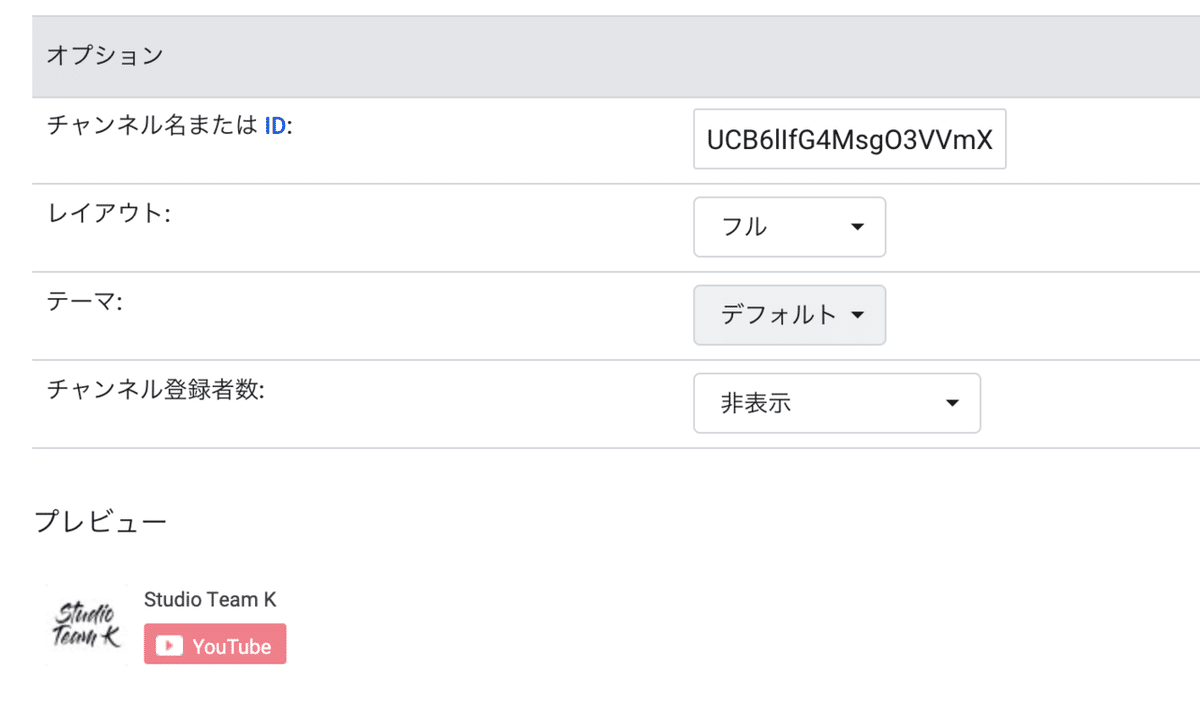Select the UCB6lIfG4MsgO3VVmX text in the field

point(849,140)
